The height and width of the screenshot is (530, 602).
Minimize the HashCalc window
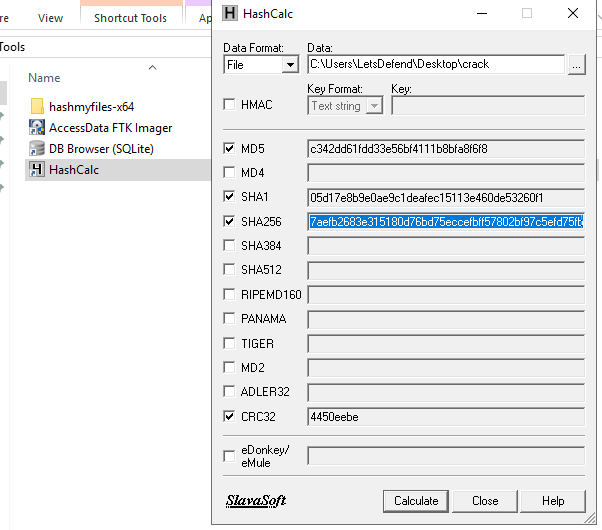coord(482,13)
